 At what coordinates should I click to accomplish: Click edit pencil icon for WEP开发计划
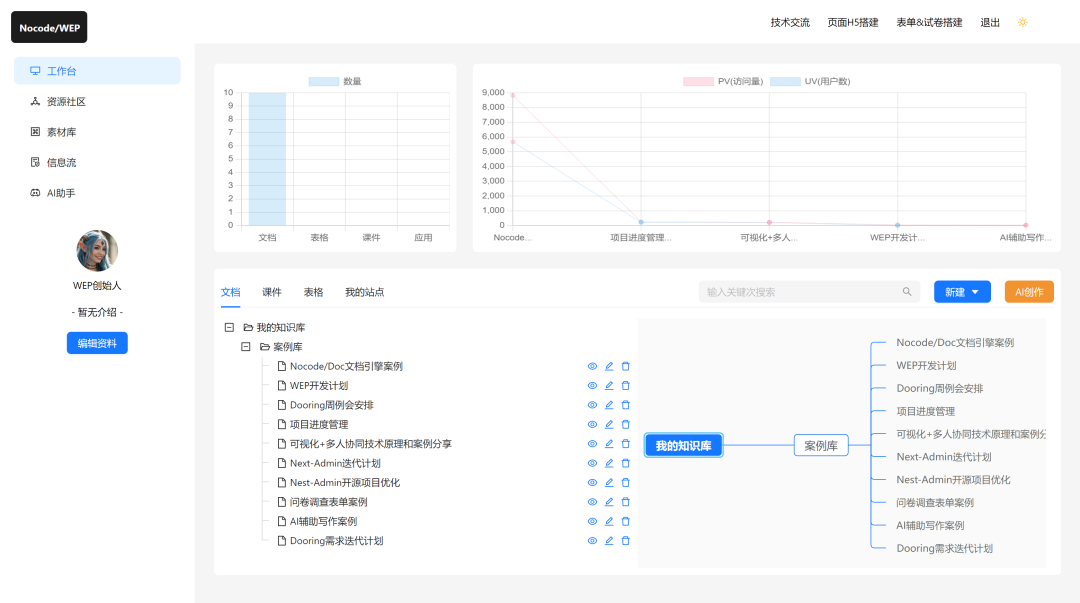coord(609,386)
